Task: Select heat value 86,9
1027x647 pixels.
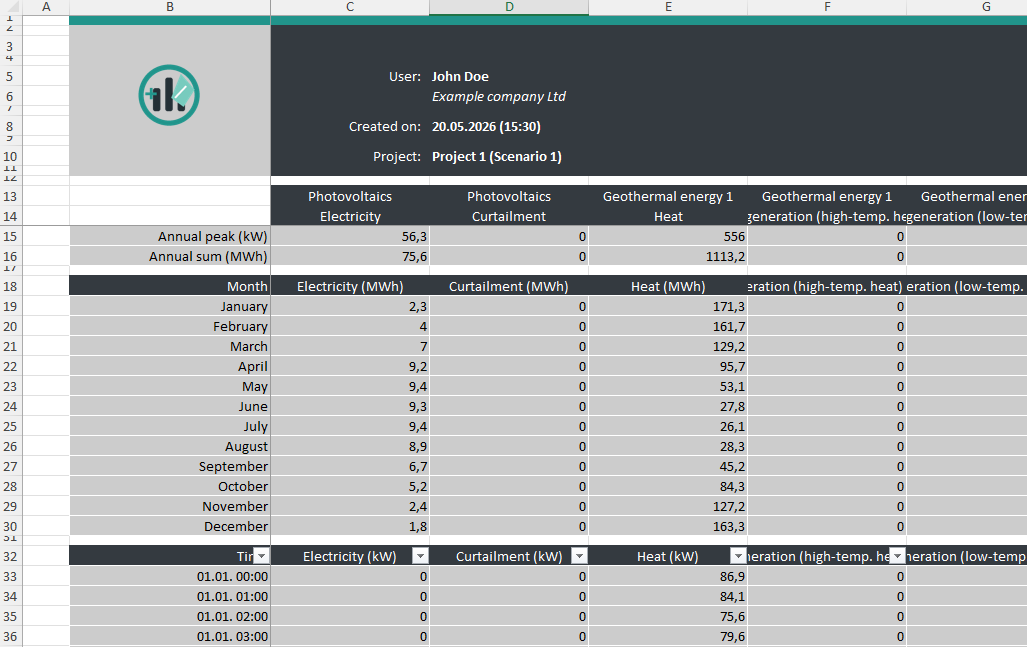Action: pyautogui.click(x=668, y=576)
